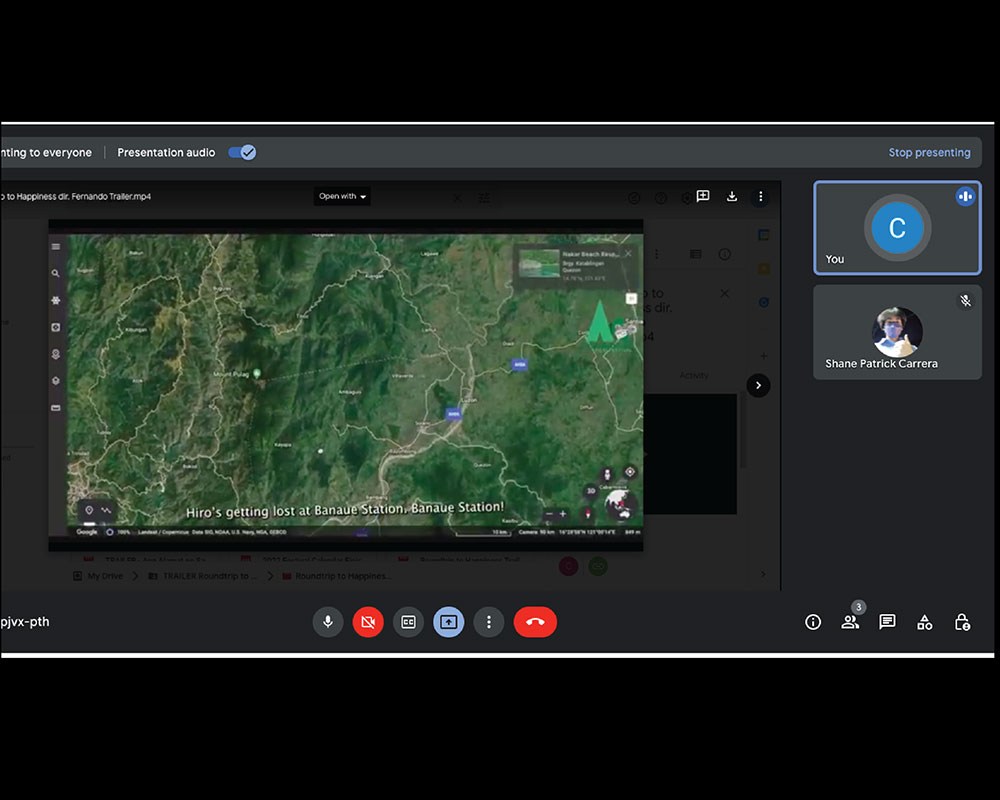Open the activities panel

(x=924, y=622)
